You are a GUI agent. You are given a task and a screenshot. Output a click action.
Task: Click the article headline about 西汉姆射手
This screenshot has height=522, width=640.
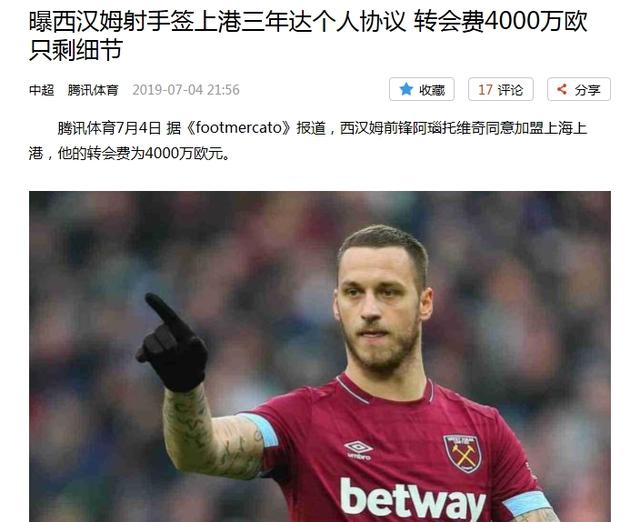pos(308,36)
